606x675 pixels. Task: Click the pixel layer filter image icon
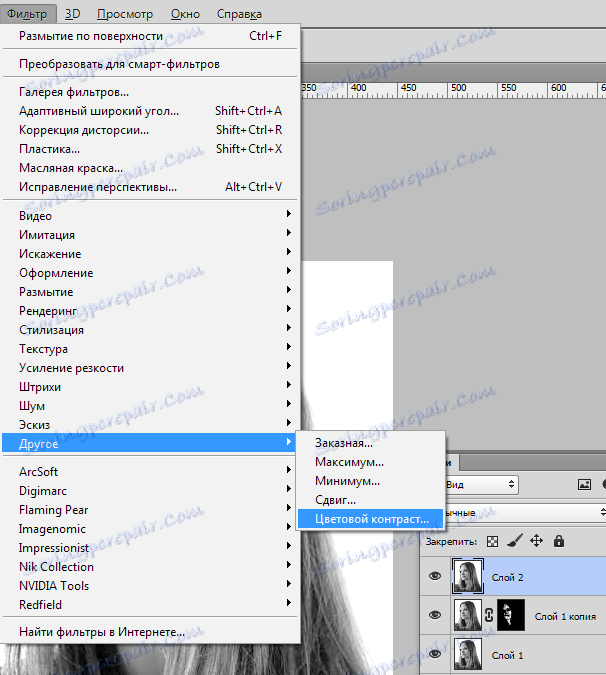[584, 484]
